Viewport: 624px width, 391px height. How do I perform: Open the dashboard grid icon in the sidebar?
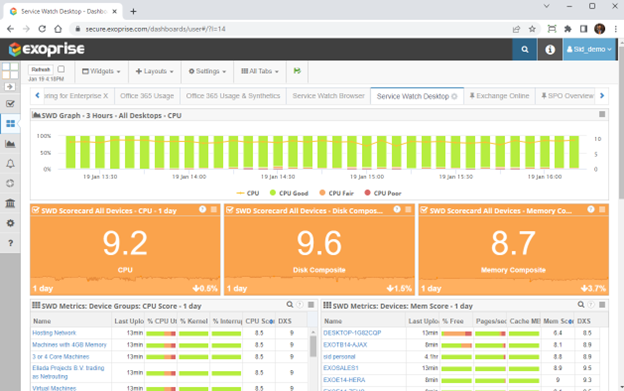pyautogui.click(x=10, y=71)
